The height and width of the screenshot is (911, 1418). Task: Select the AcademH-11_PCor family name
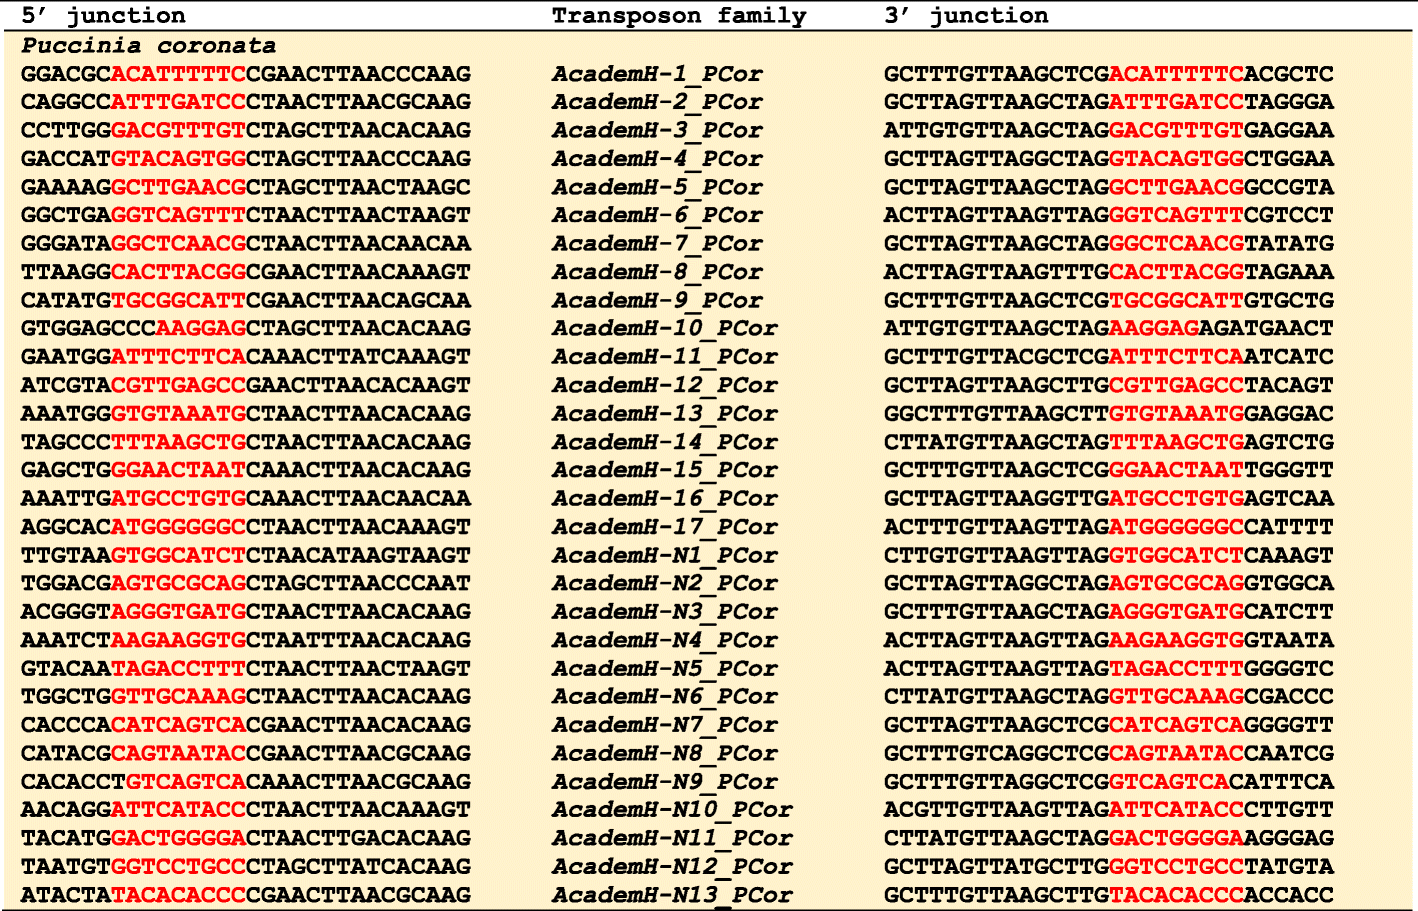tap(665, 357)
